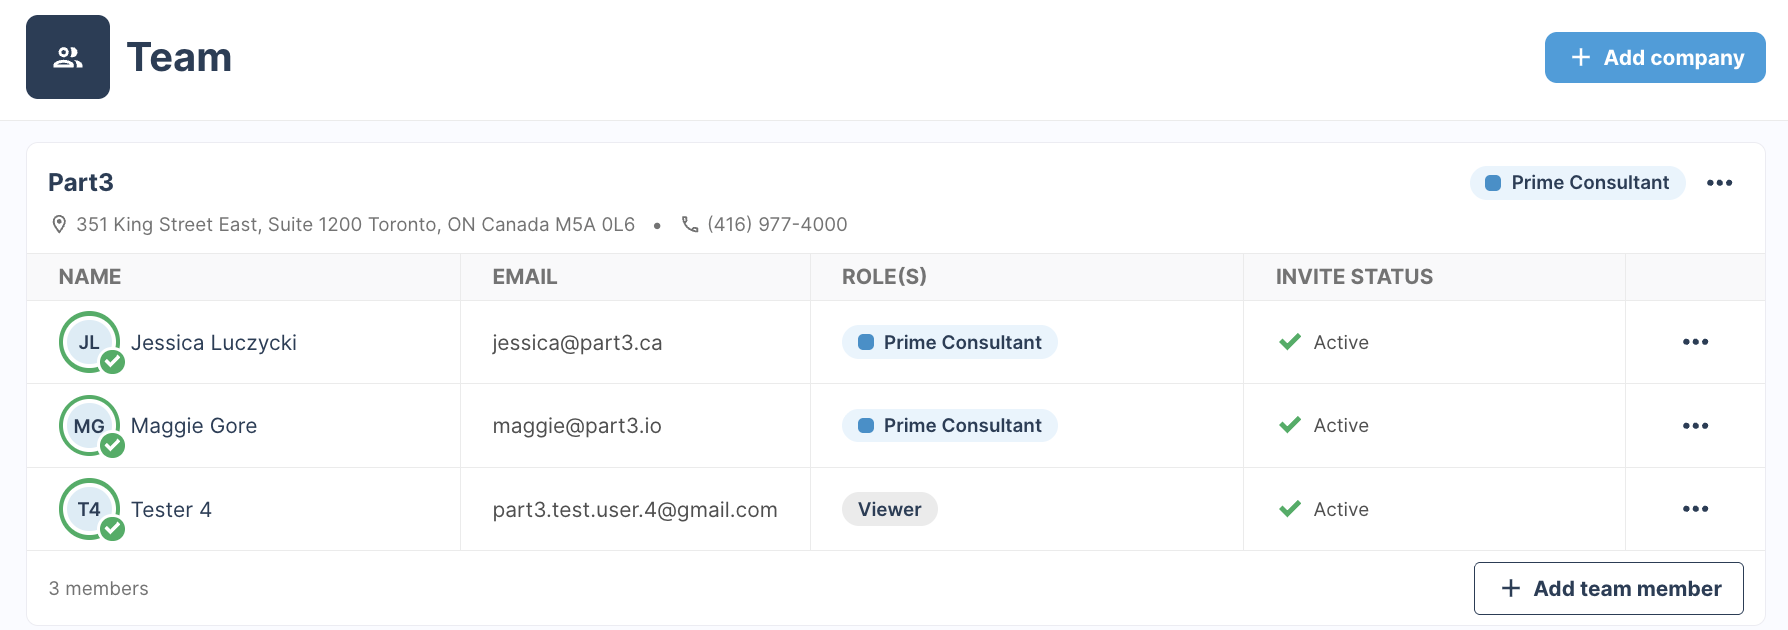Click the Add company button
Screen dimensions: 1788x630
(x=1655, y=57)
